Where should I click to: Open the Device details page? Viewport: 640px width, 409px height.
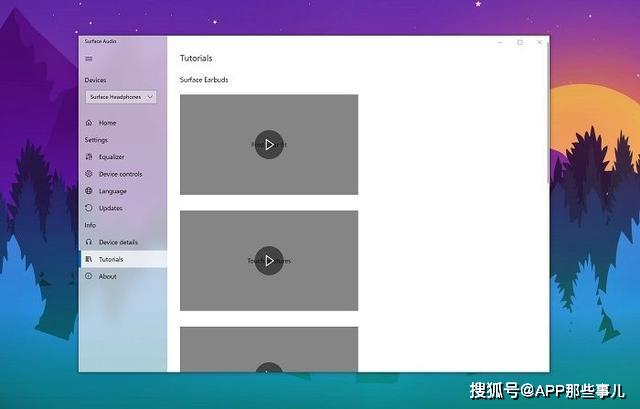click(123, 242)
